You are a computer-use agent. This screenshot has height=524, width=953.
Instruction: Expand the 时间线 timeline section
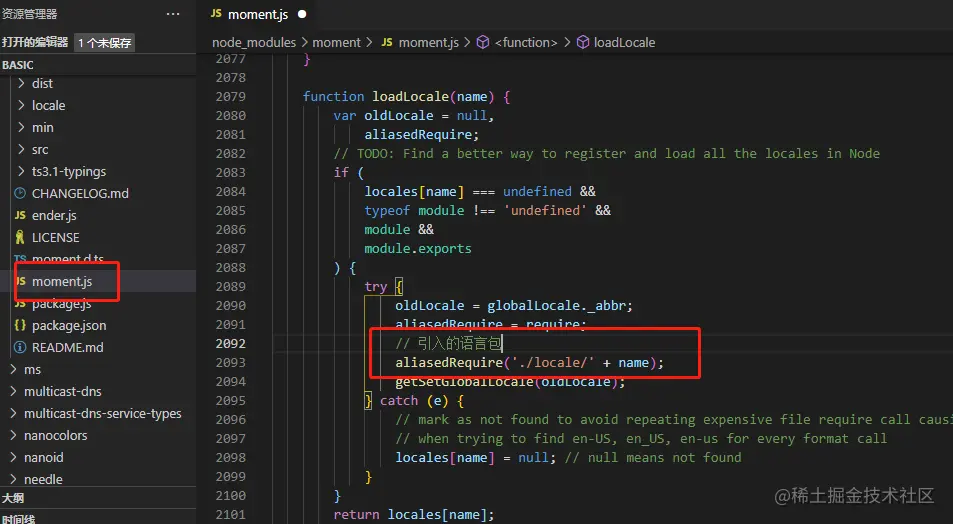[x=98, y=517]
